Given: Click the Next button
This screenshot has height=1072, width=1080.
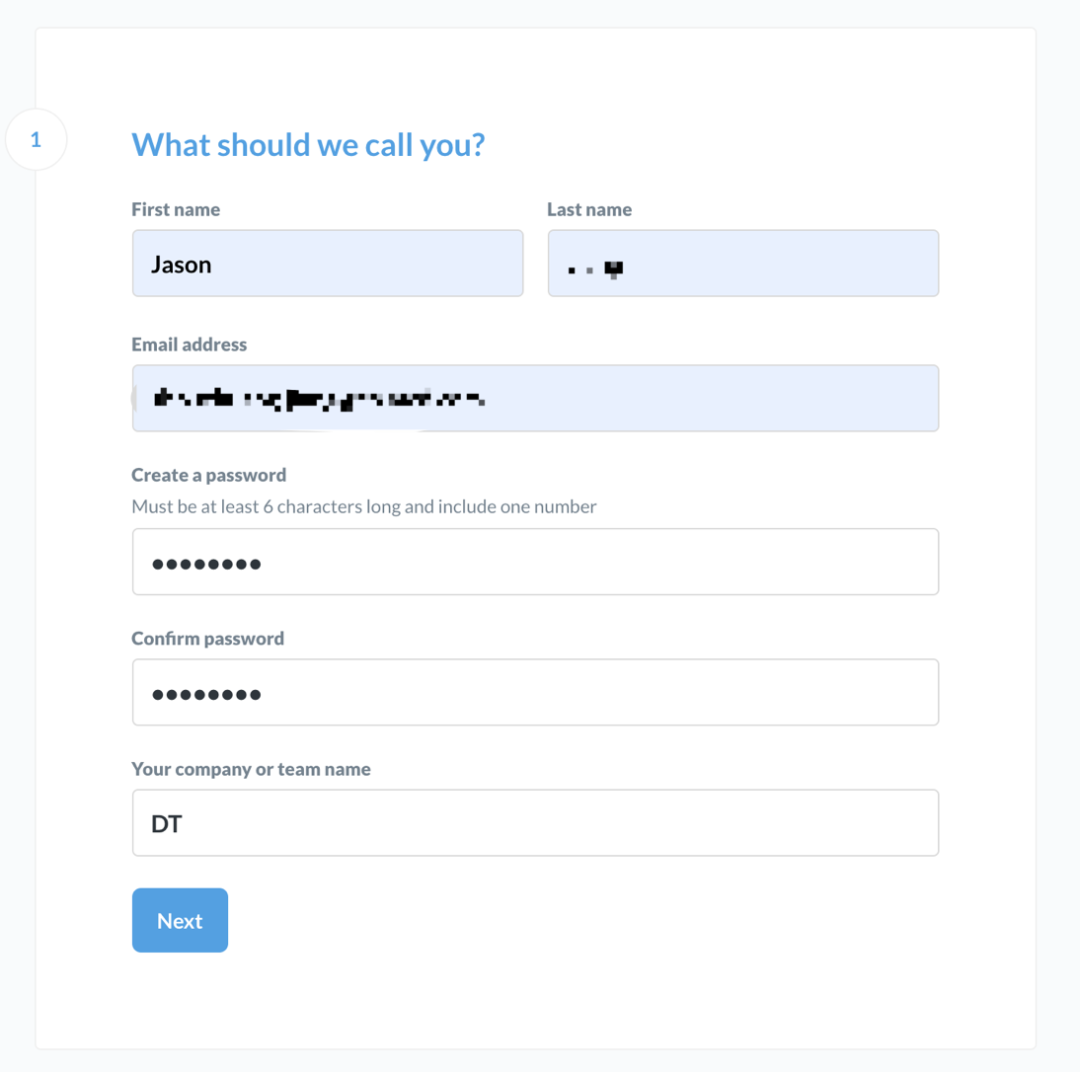Looking at the screenshot, I should pyautogui.click(x=180, y=920).
